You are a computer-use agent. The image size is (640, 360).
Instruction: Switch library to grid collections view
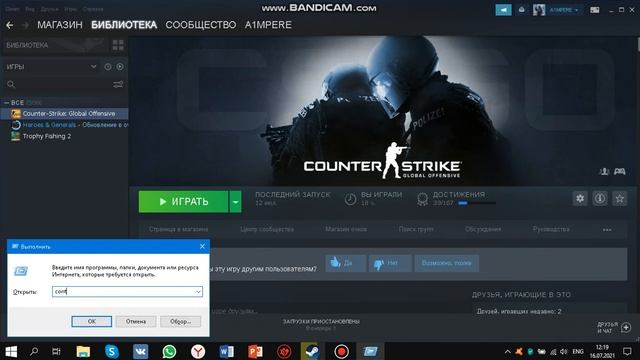point(118,45)
